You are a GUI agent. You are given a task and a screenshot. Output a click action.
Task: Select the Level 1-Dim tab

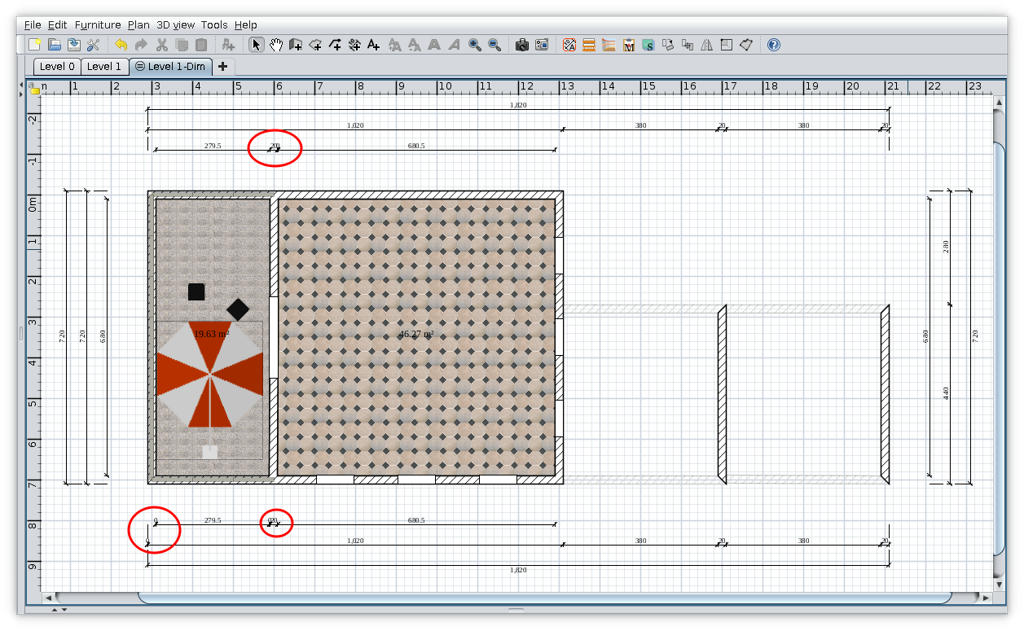click(170, 67)
